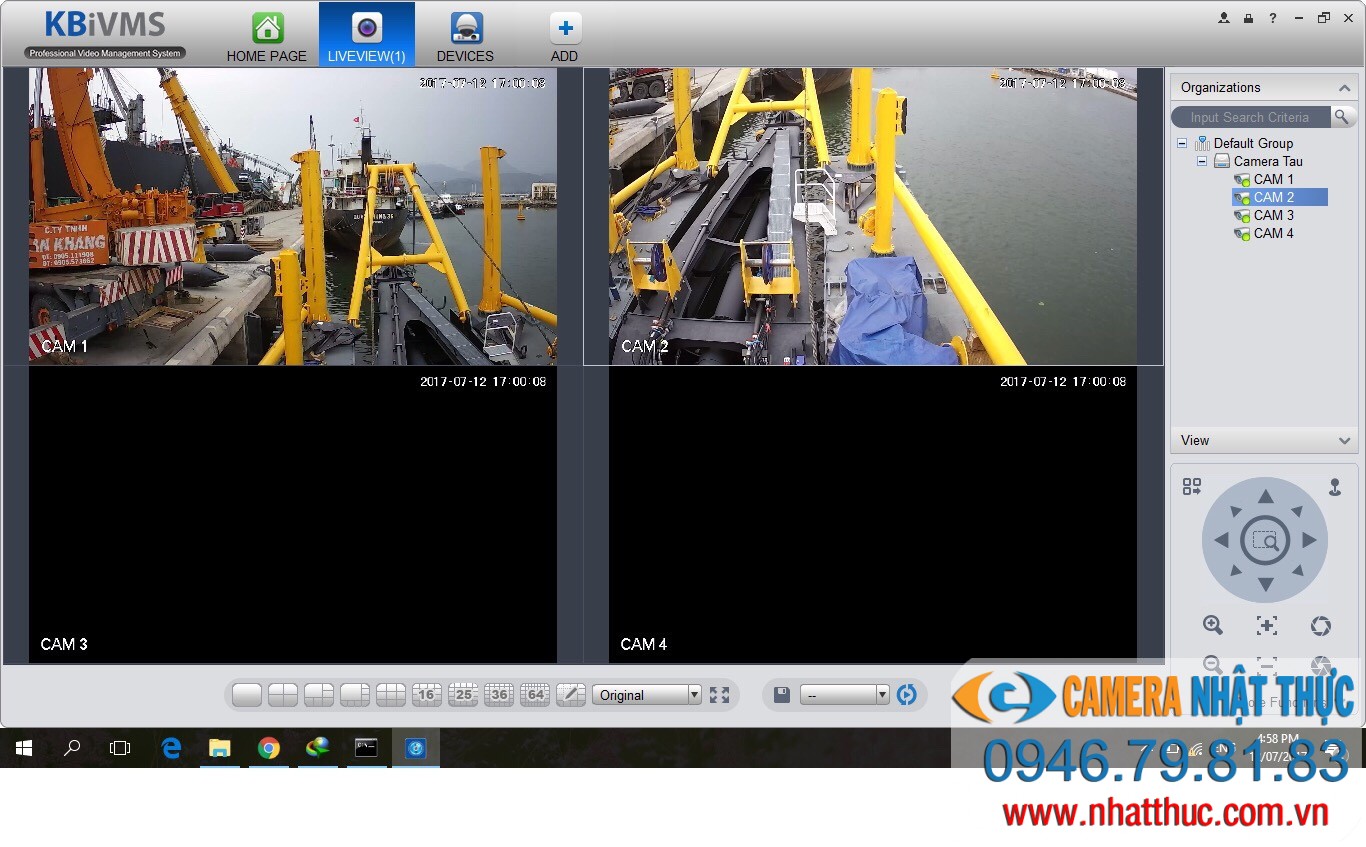Collapse the Default Group tree node
The width and height of the screenshot is (1366, 847).
pyautogui.click(x=1183, y=143)
